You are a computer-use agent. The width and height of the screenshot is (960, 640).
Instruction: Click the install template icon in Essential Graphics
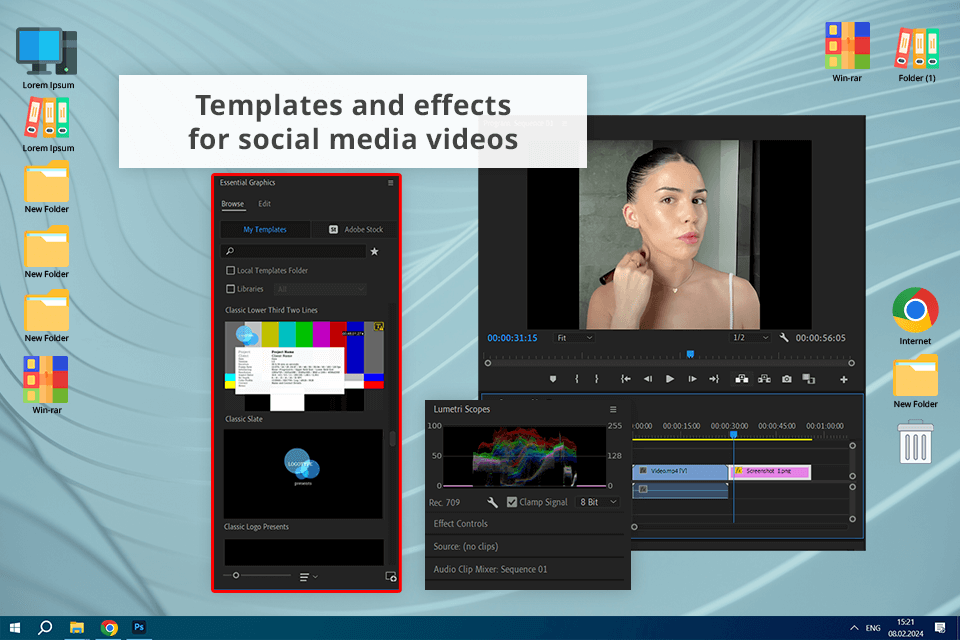click(391, 576)
